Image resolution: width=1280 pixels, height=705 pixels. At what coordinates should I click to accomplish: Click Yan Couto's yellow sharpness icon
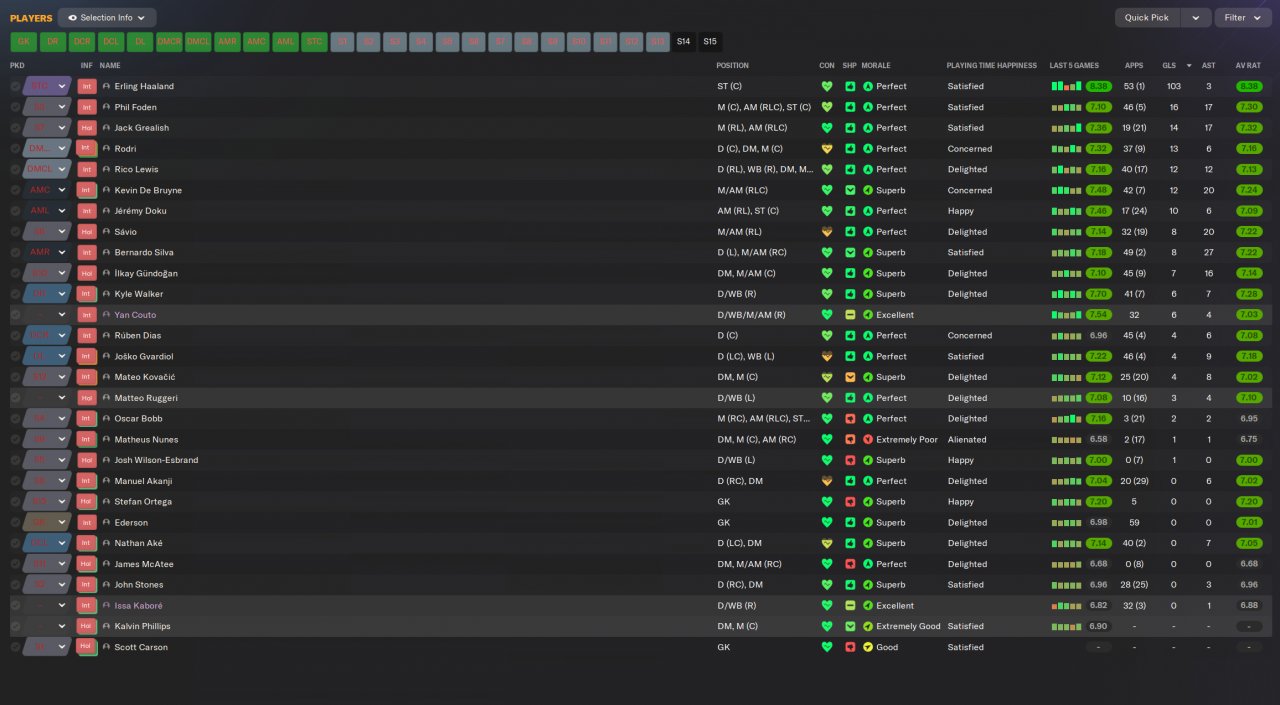coord(850,315)
